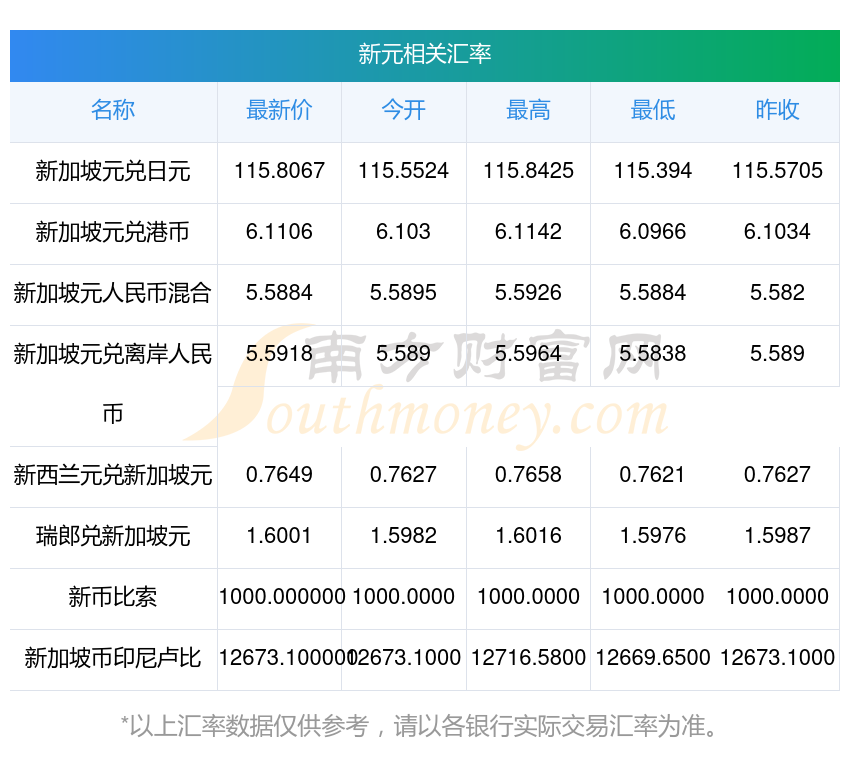Click the 新西兰元兑新加坡元 row name

click(x=113, y=475)
